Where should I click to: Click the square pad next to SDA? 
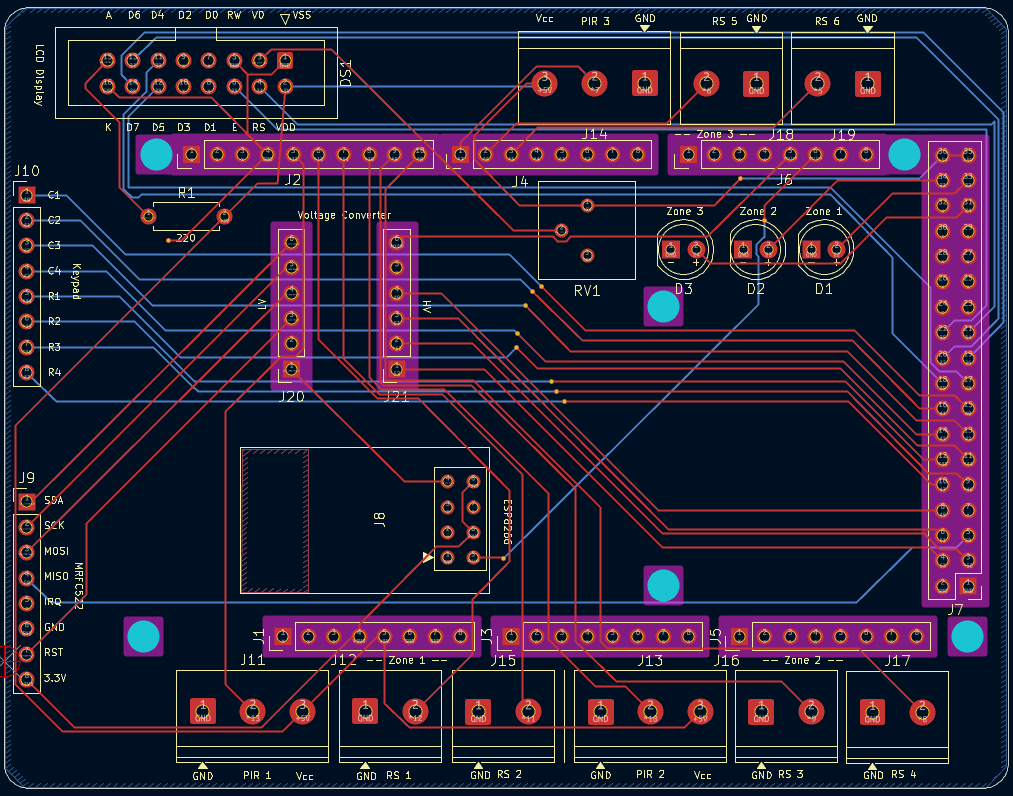(26, 501)
